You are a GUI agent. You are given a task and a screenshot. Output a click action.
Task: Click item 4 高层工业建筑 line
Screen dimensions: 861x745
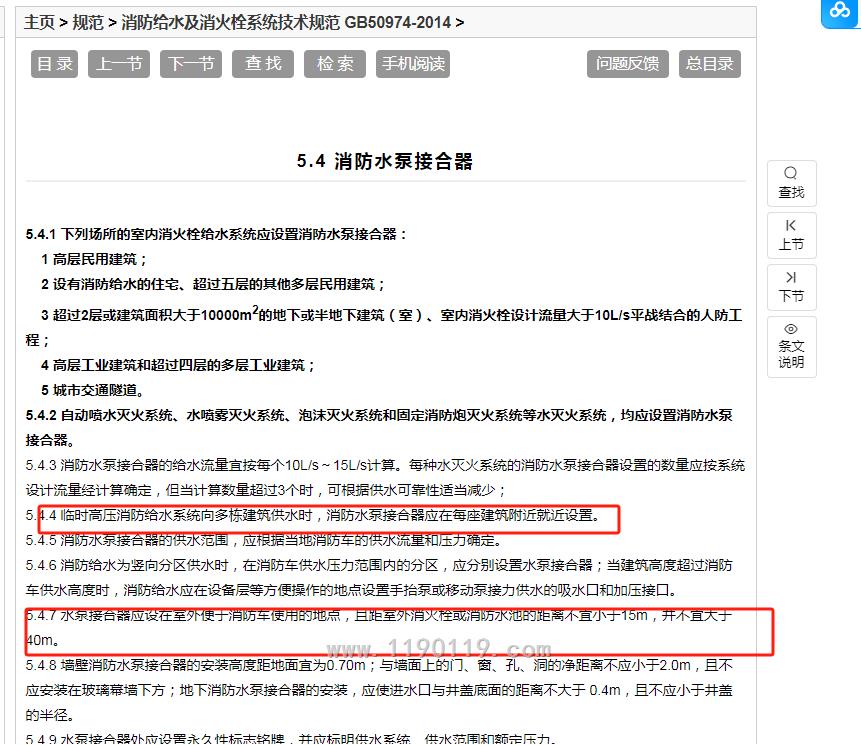click(178, 365)
